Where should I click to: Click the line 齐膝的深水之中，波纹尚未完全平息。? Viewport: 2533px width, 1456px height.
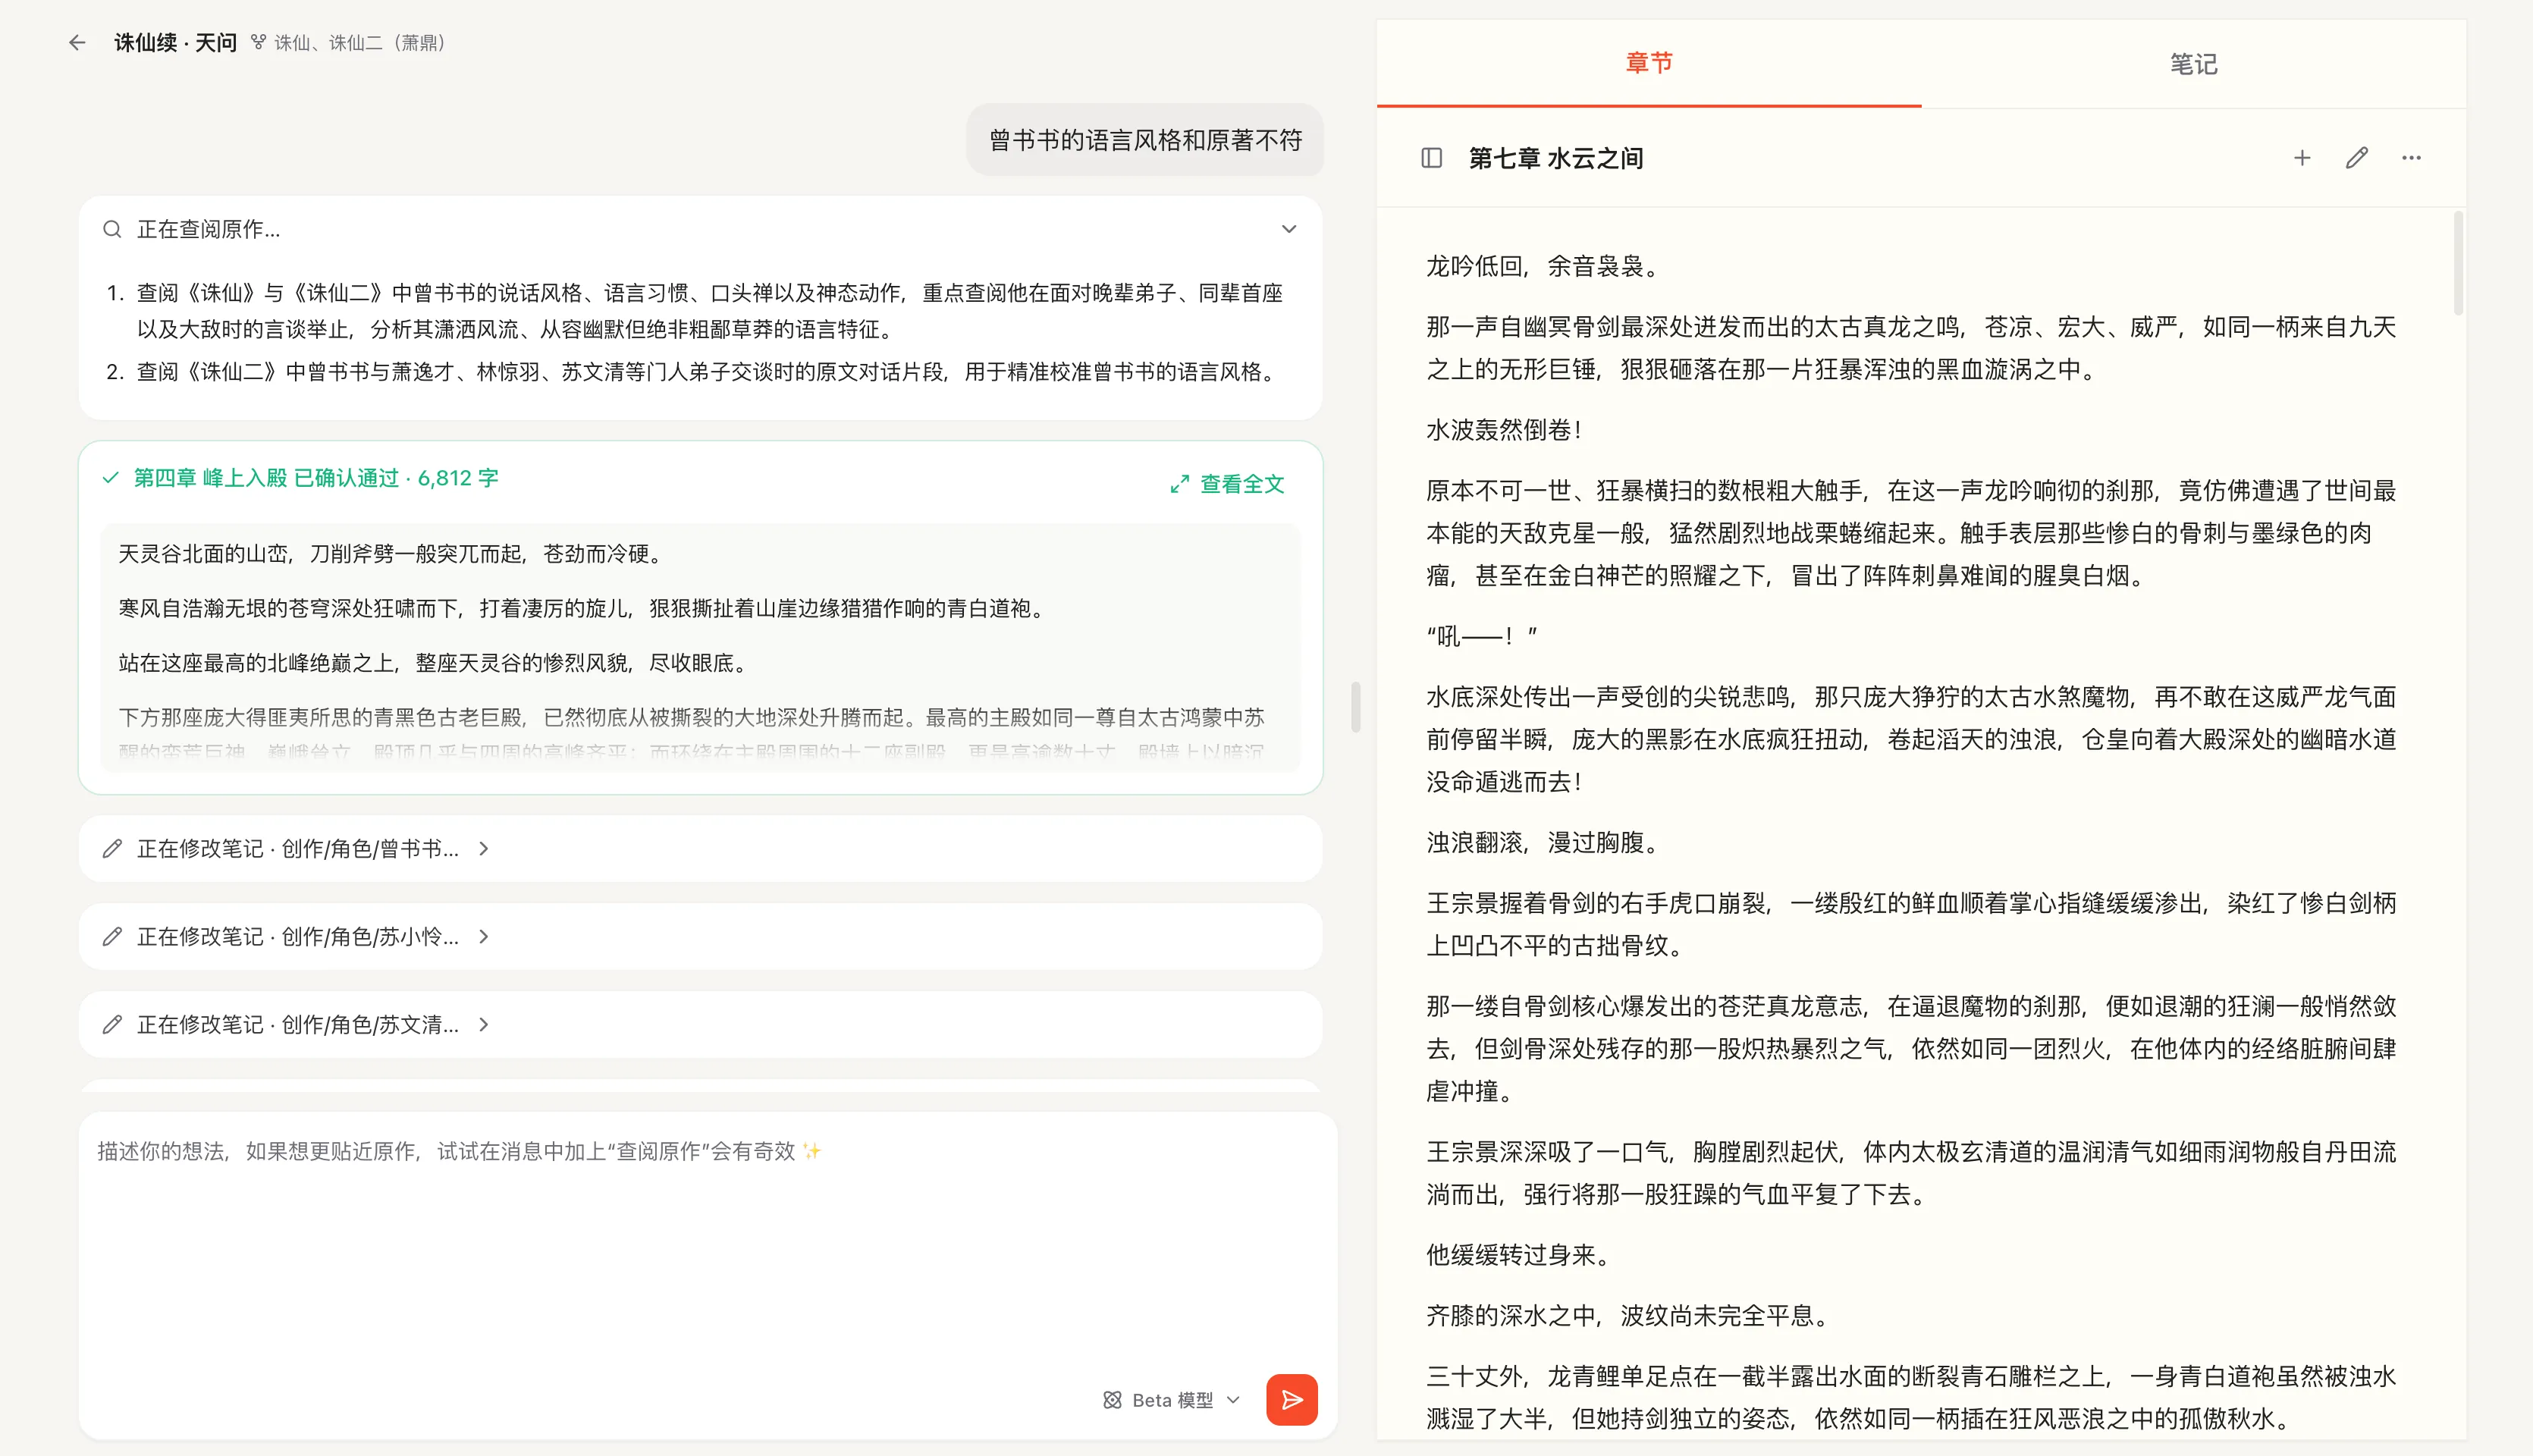click(x=1630, y=1316)
